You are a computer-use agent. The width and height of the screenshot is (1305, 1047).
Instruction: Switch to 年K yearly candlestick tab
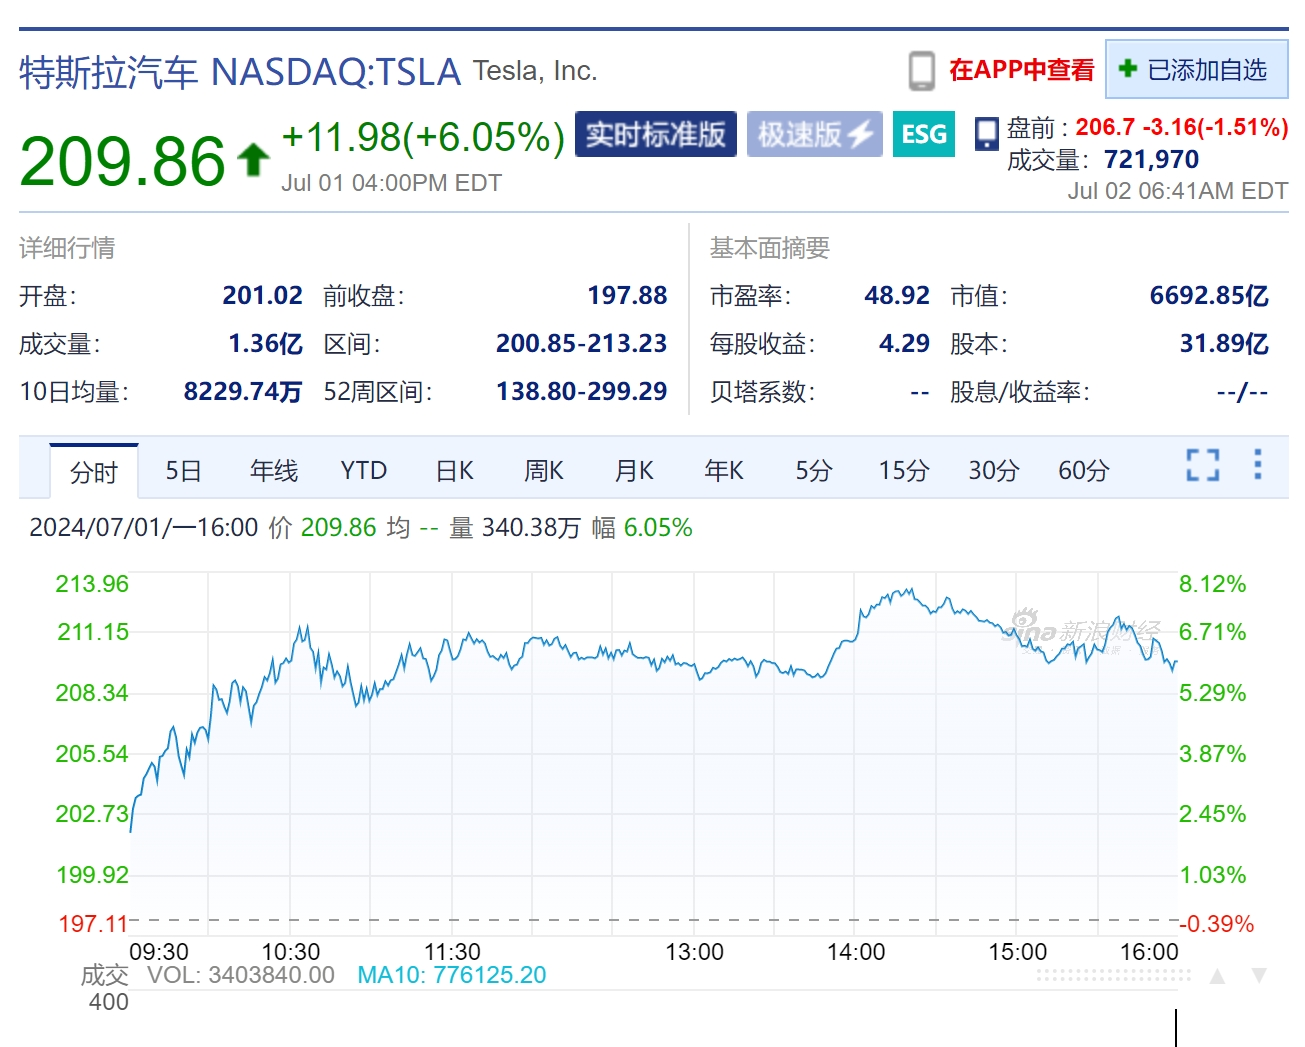724,471
